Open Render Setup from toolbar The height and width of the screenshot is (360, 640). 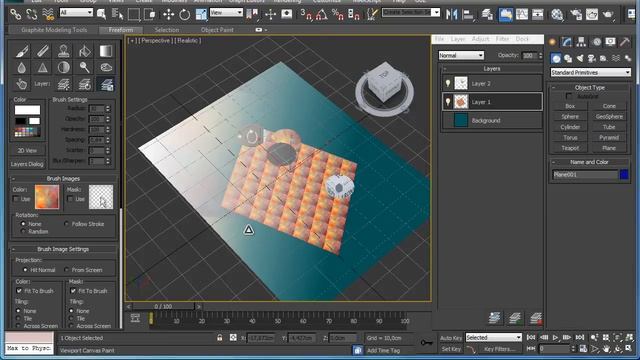(x=576, y=15)
